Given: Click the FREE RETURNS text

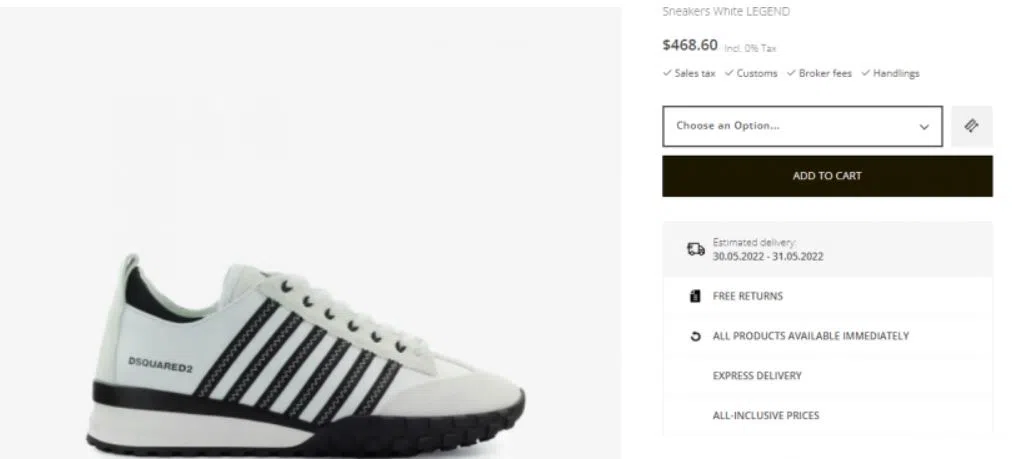Looking at the screenshot, I should click(x=747, y=296).
